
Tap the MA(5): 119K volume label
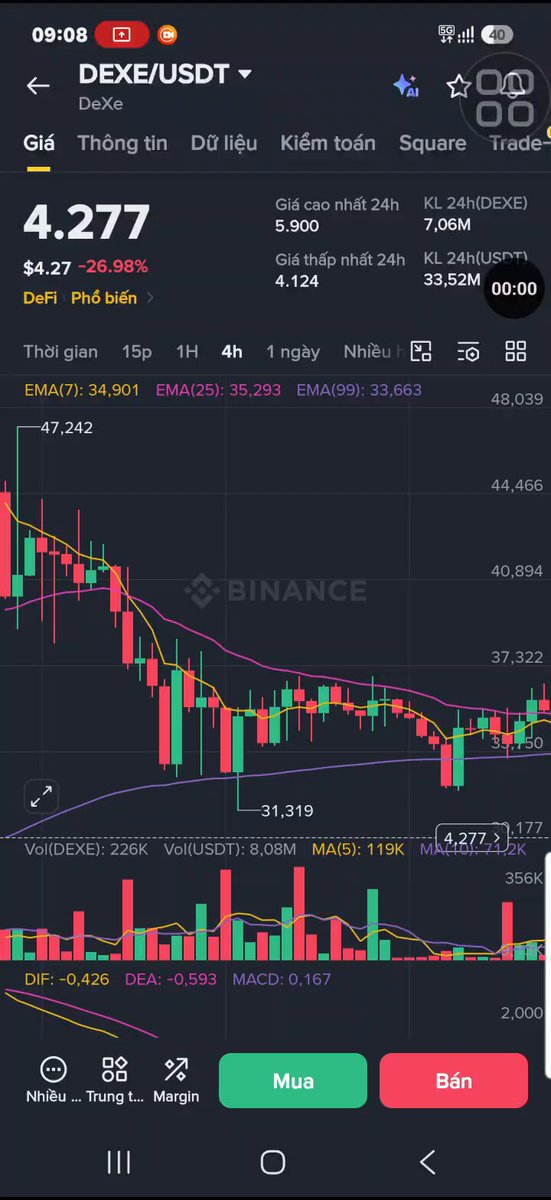tap(358, 849)
